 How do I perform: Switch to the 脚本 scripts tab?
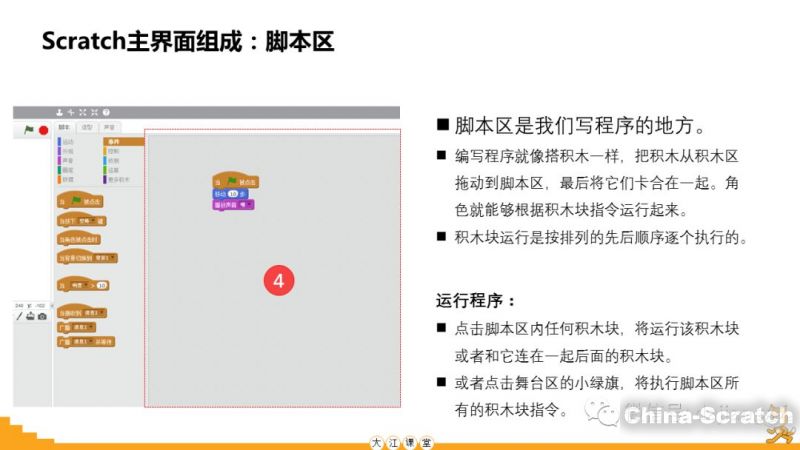(64, 127)
